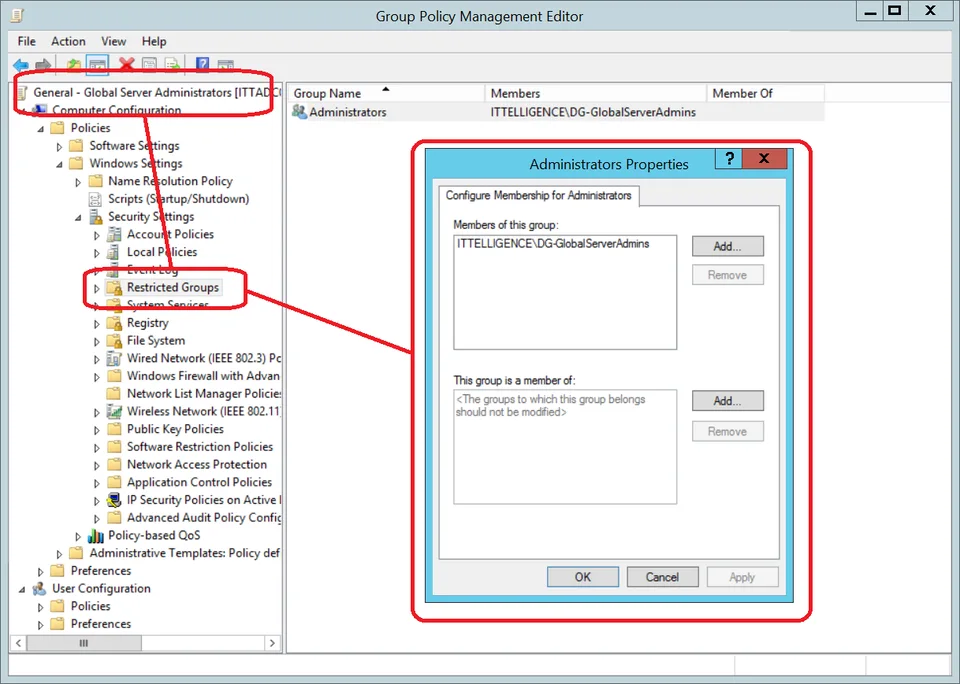
Task: Select the Restricted Groups tree item
Action: [x=173, y=287]
